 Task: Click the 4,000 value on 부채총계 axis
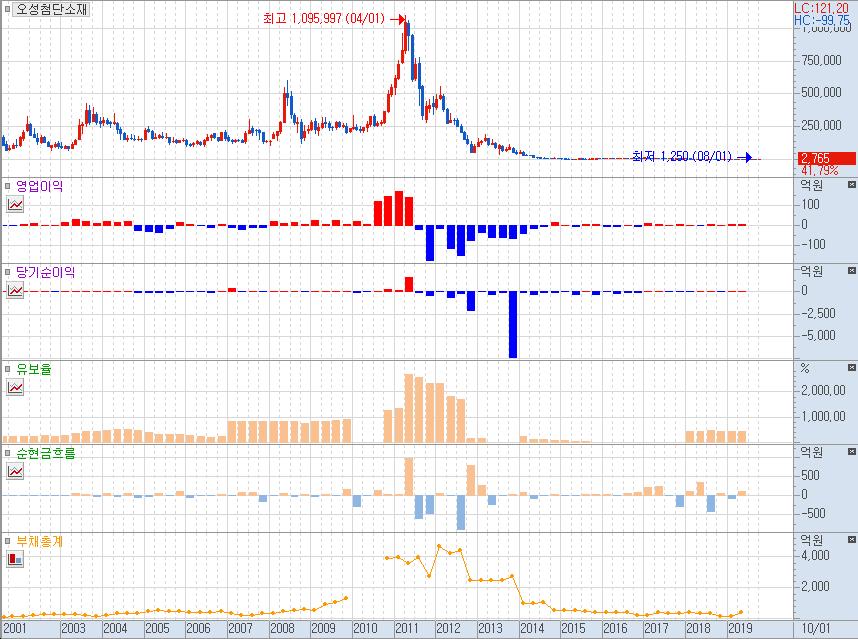click(x=815, y=555)
